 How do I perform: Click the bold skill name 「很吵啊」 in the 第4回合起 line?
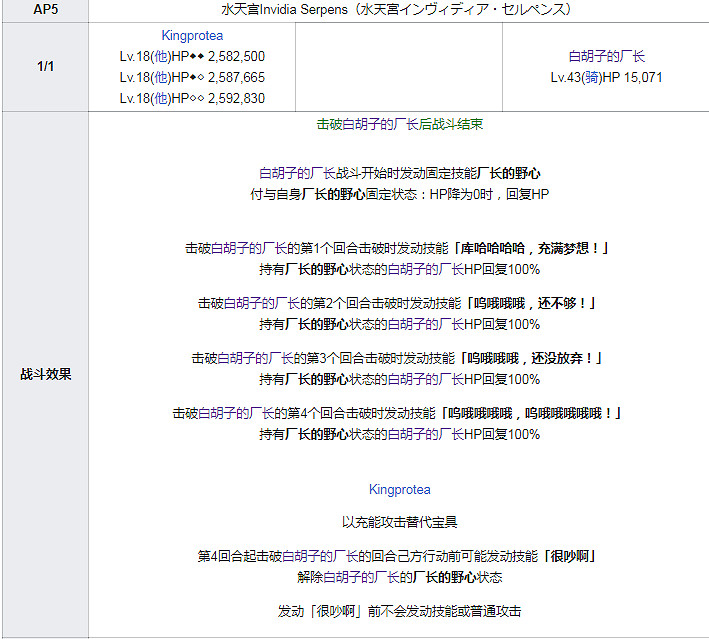(x=570, y=556)
